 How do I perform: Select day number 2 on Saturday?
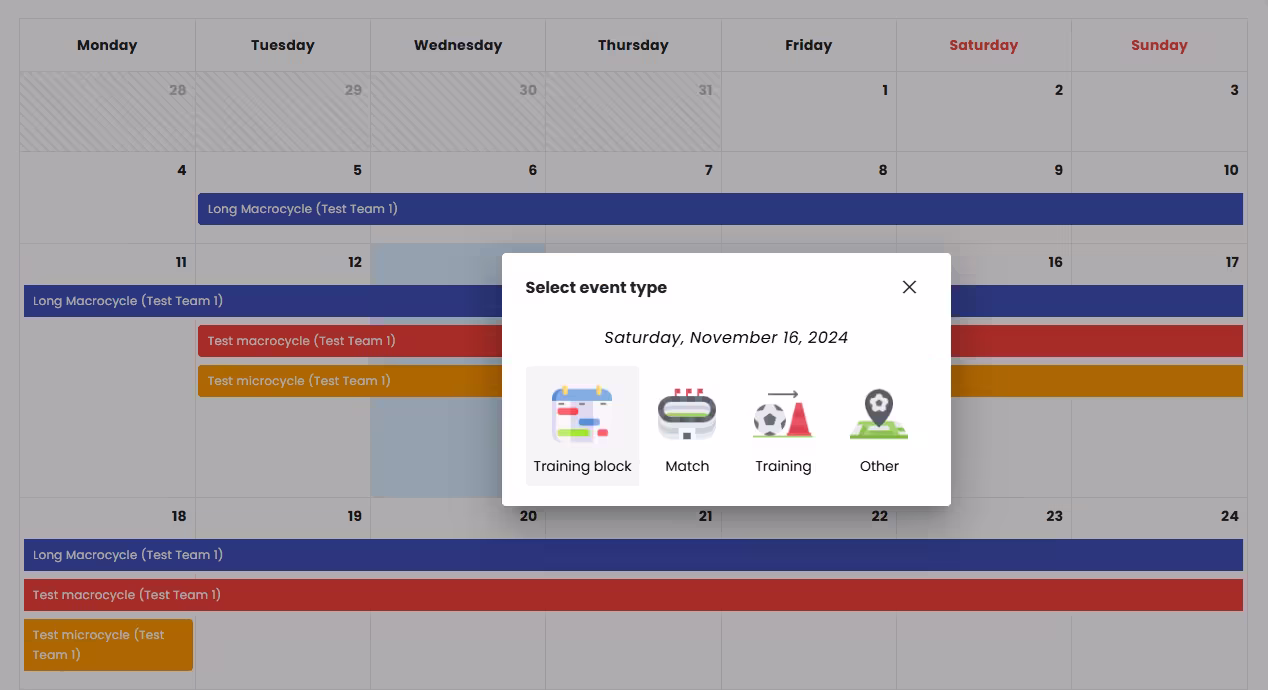point(1059,90)
